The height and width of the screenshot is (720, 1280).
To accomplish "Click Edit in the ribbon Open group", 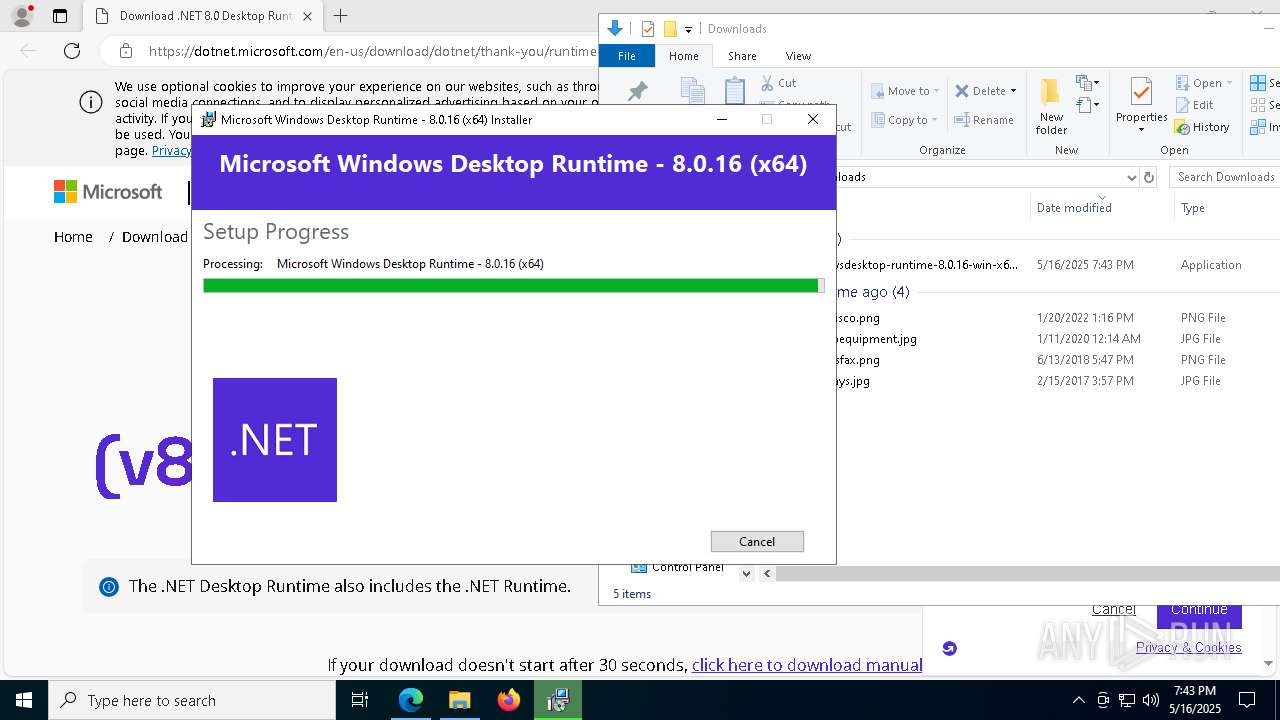I will 1195,105.
